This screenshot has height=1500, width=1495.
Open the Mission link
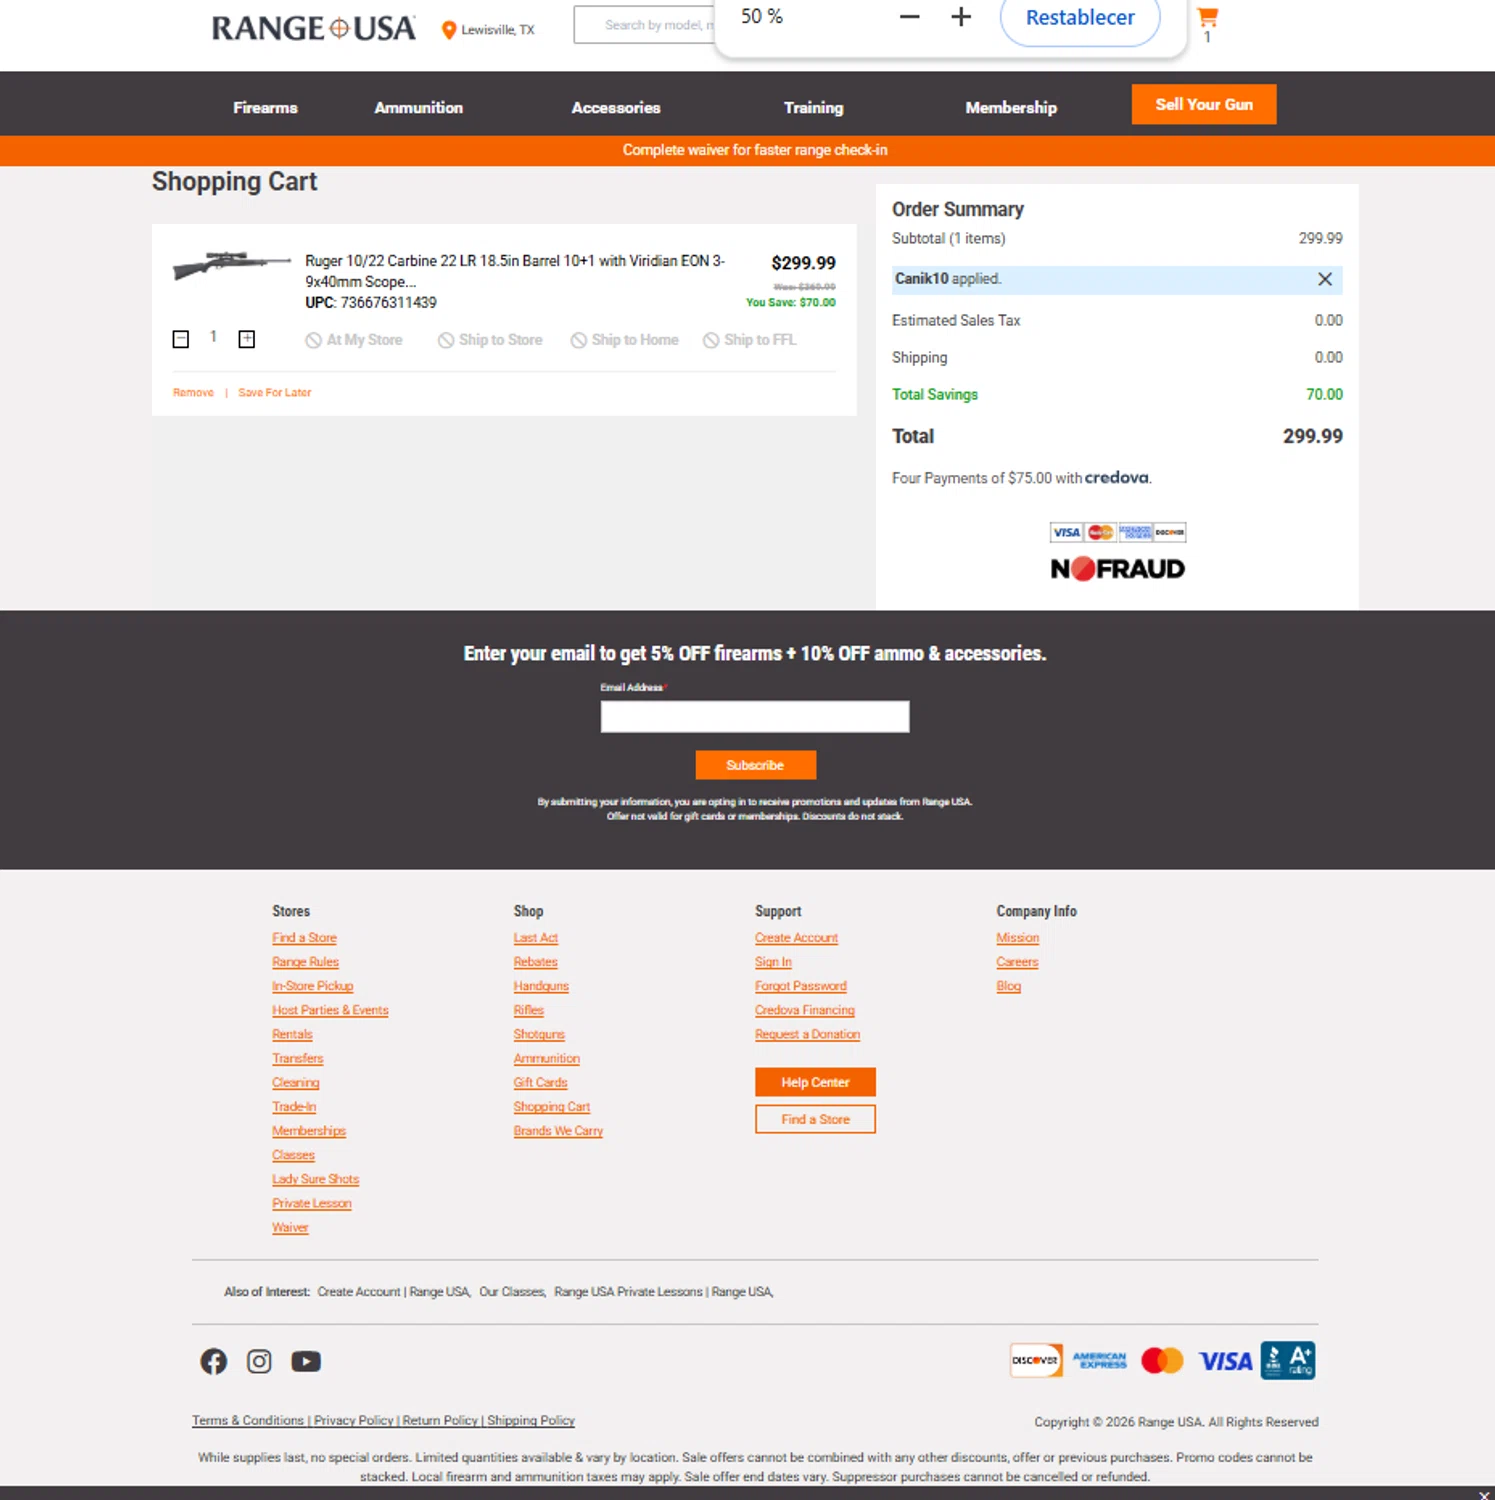tap(1017, 938)
